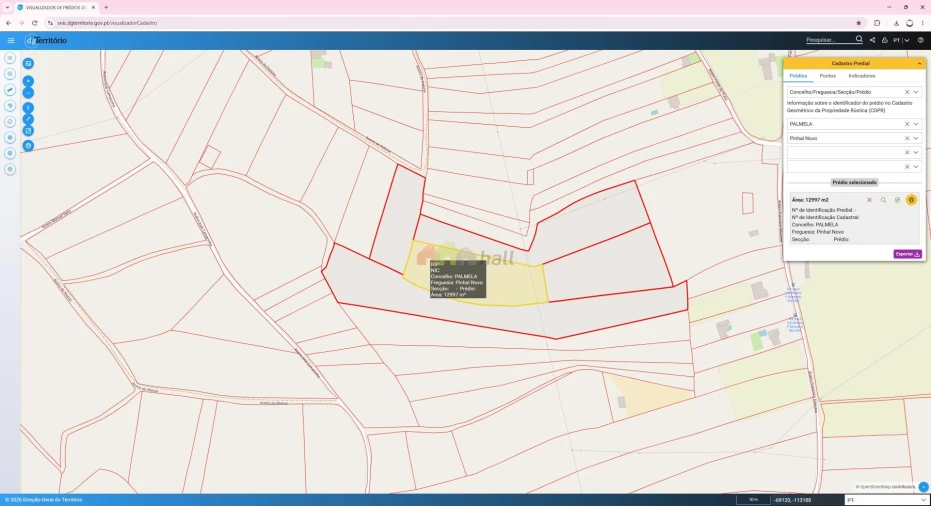Screen dimensions: 931x506
Task: Bookmark this page with star icon
Action: click(859, 23)
